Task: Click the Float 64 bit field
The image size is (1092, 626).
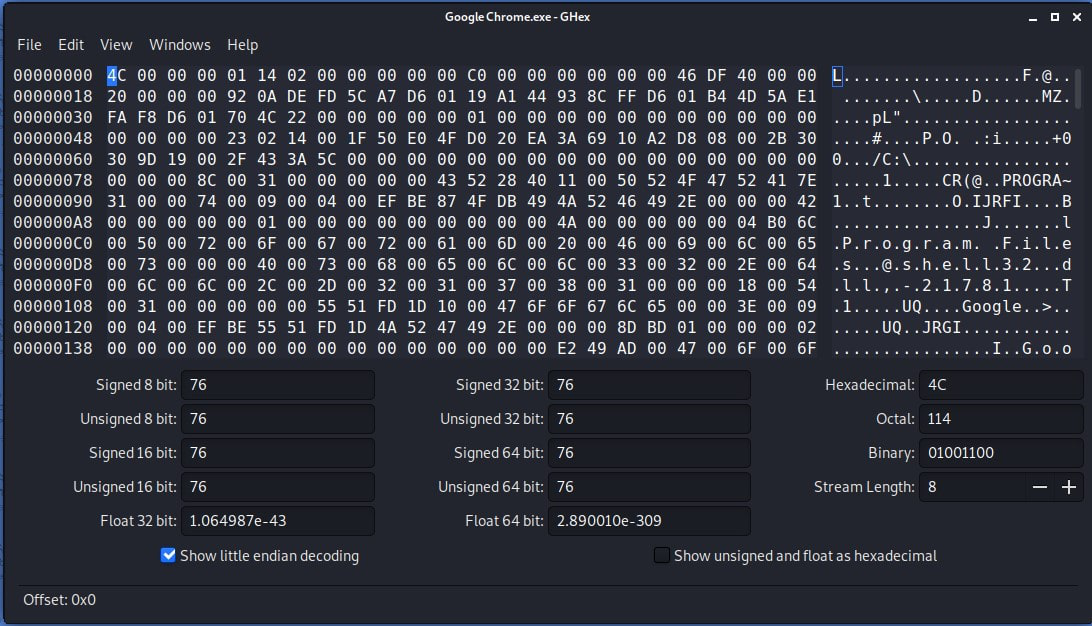Action: (648, 521)
